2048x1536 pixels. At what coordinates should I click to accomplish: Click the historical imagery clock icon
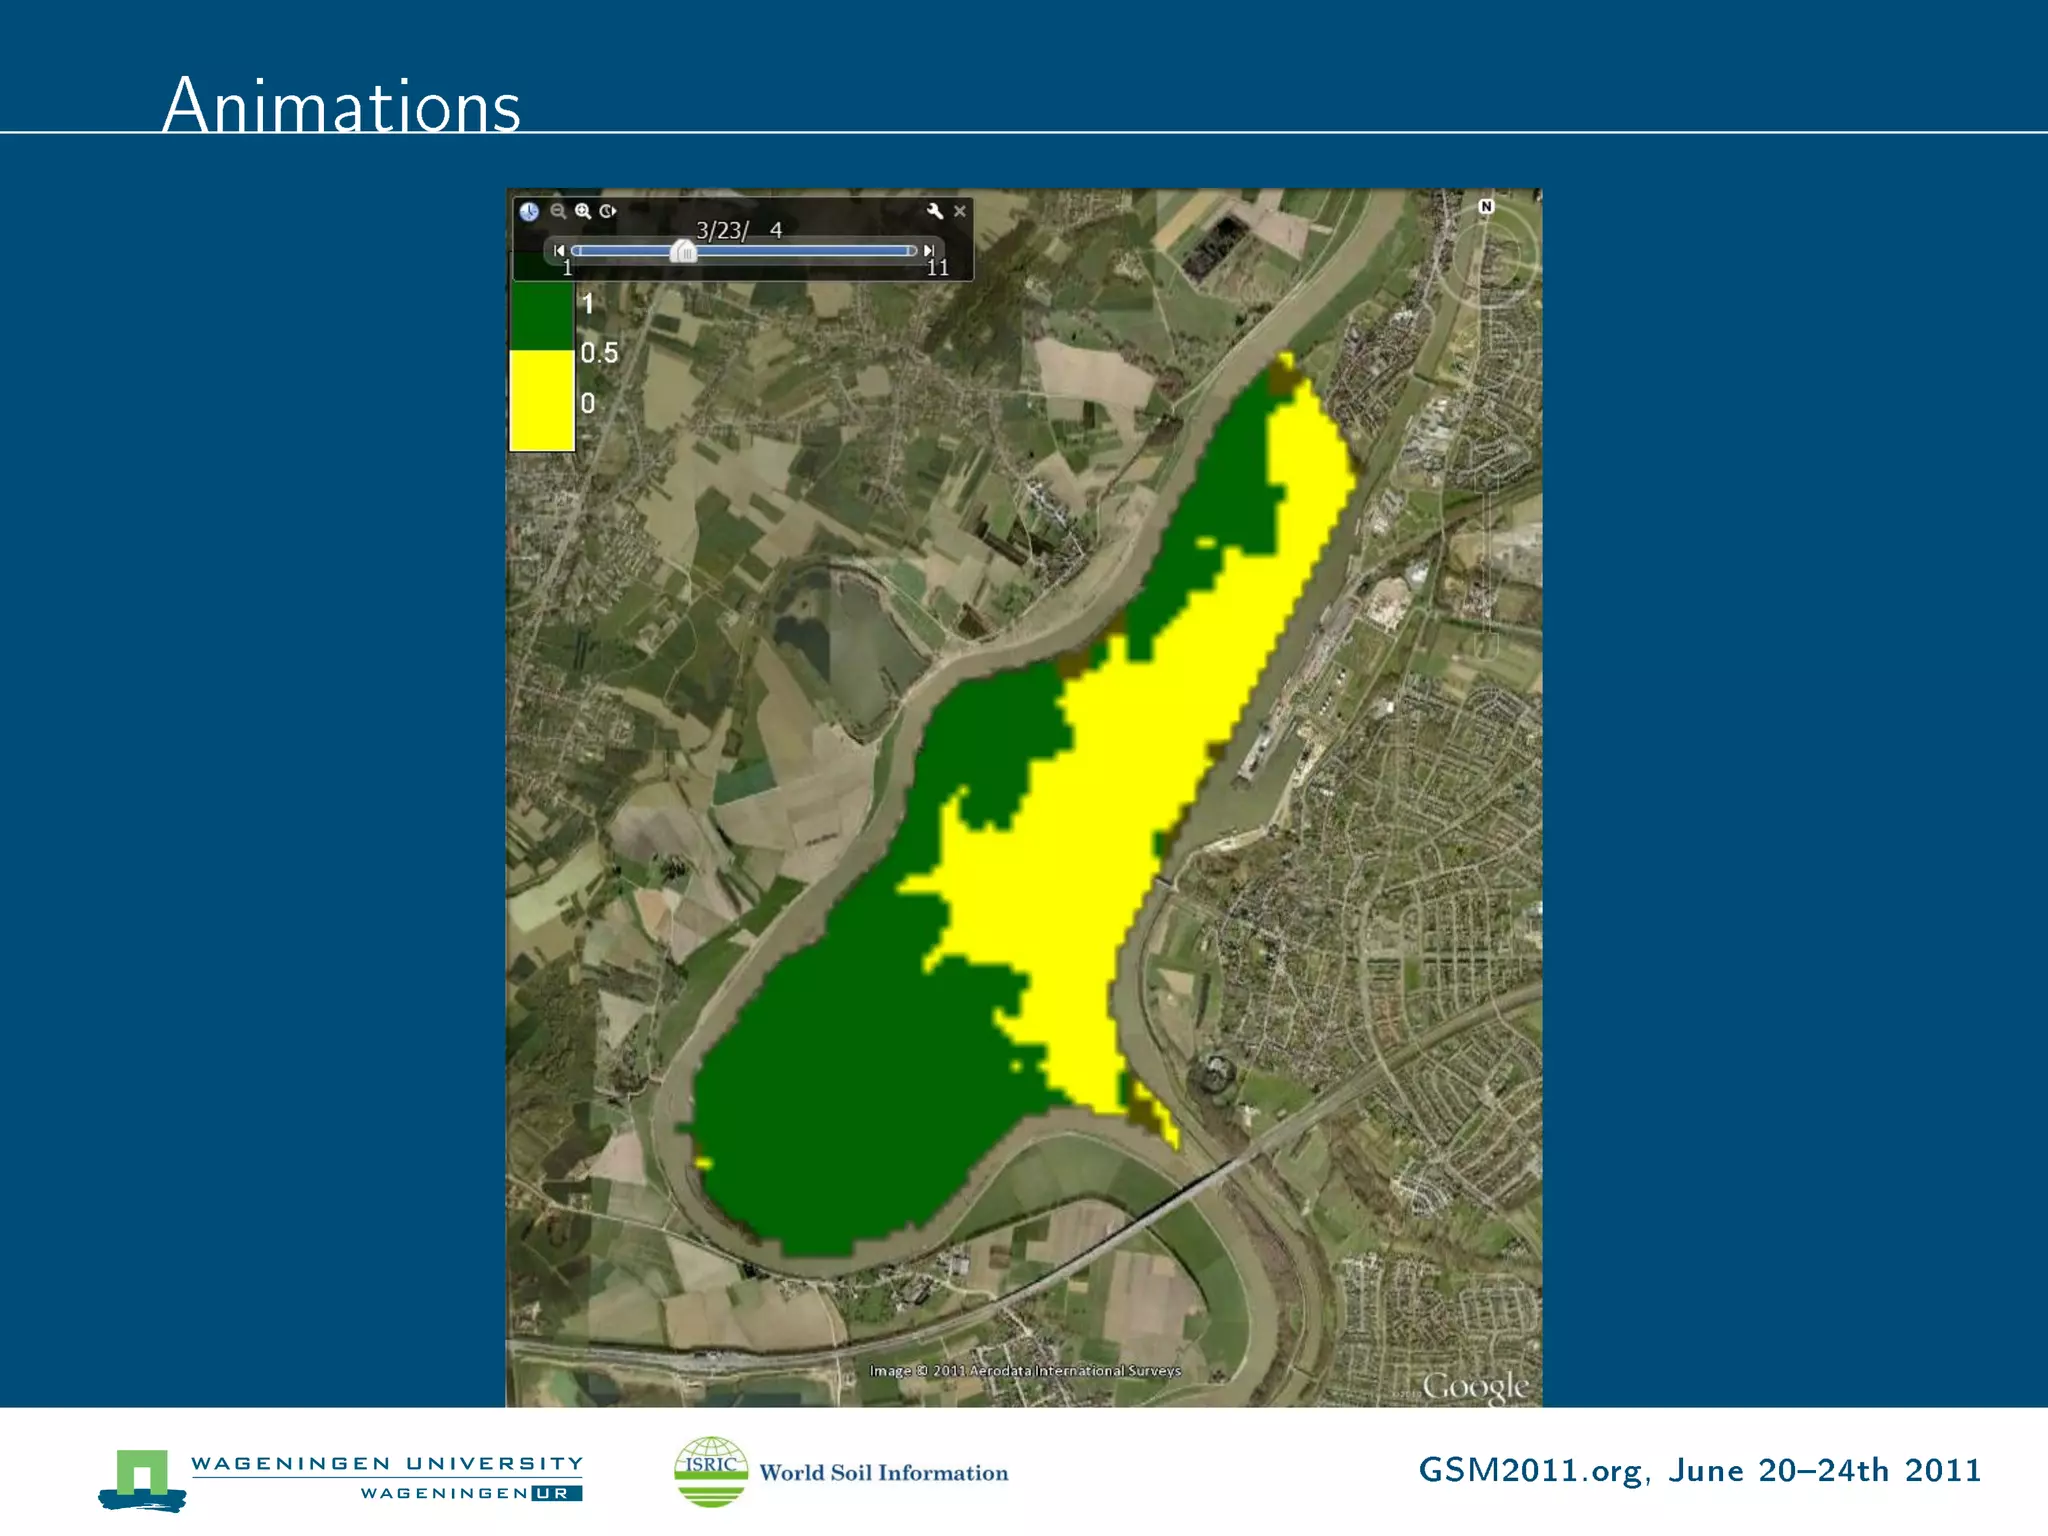point(529,211)
